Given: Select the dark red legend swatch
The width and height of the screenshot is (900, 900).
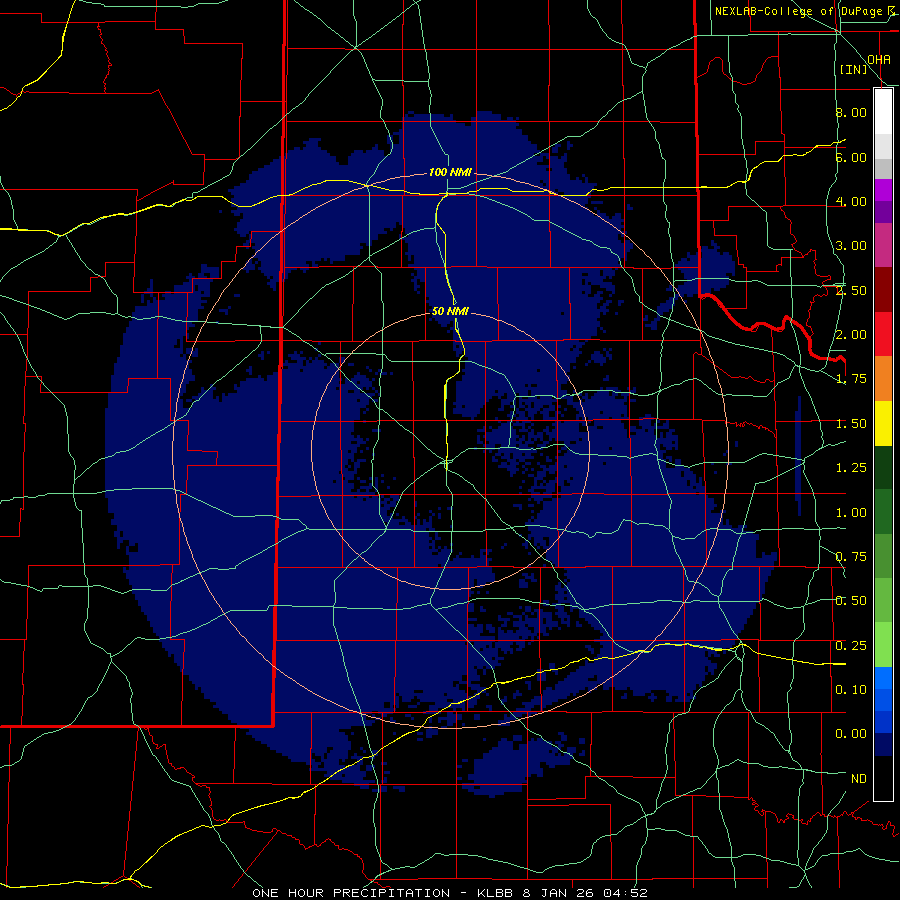Looking at the screenshot, I should click(883, 290).
